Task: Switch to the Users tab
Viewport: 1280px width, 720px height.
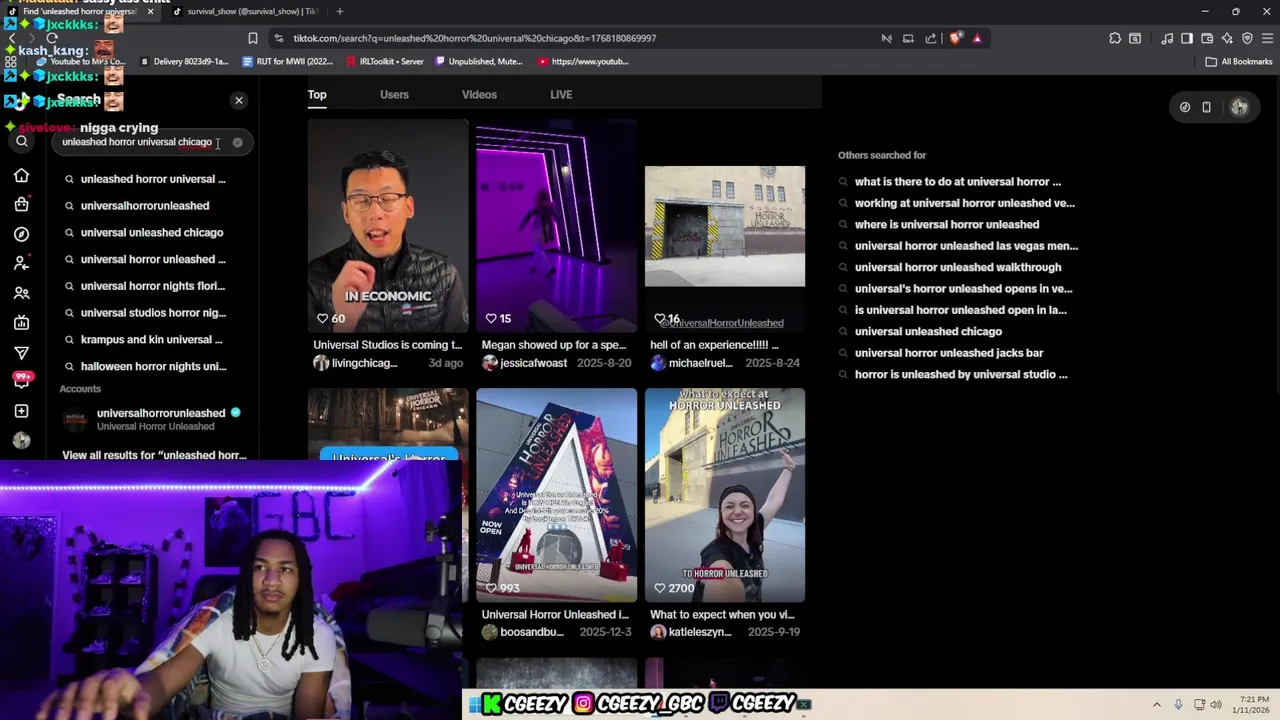Action: click(x=394, y=94)
